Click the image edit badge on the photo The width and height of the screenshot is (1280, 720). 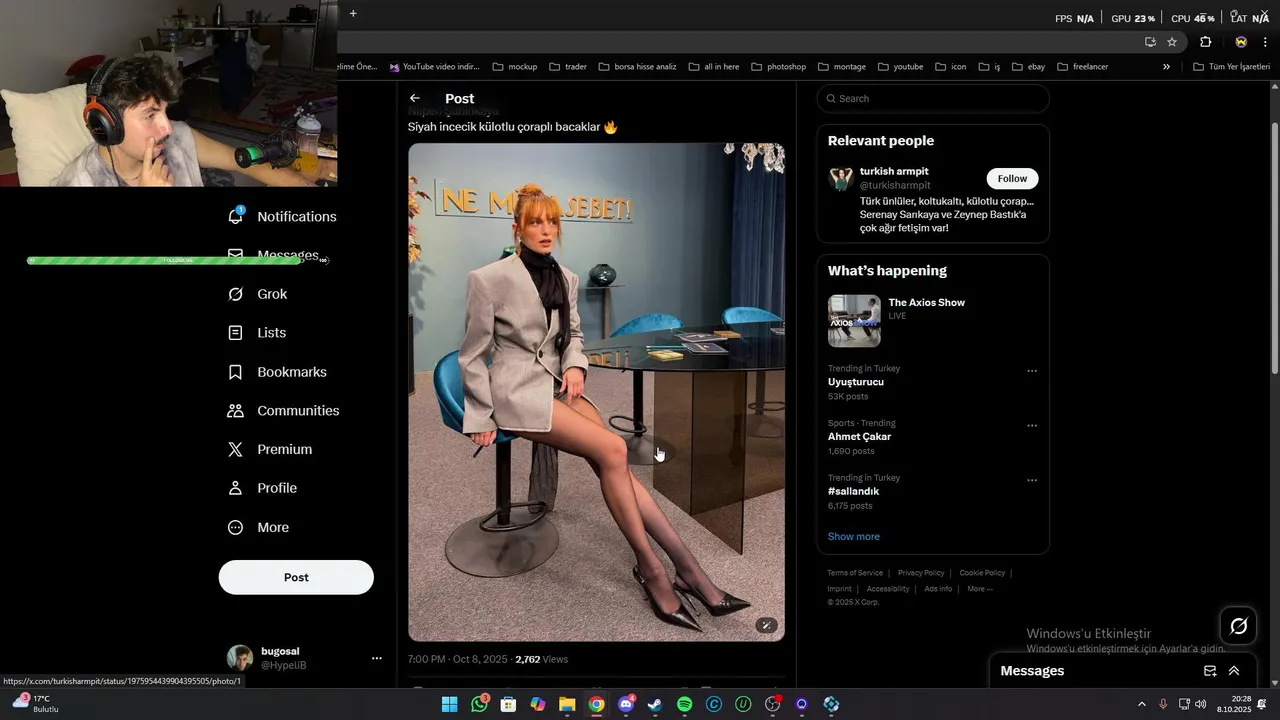point(766,625)
